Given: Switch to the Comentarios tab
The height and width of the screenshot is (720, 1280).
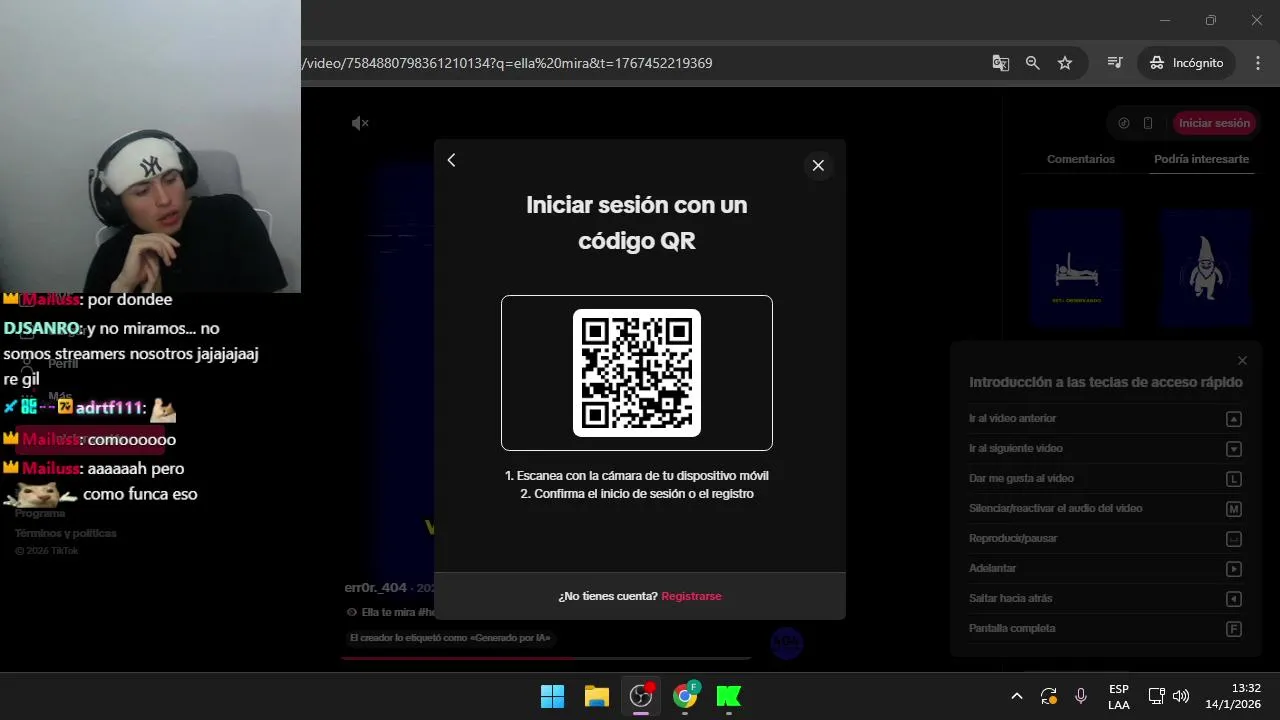Looking at the screenshot, I should pos(1080,159).
